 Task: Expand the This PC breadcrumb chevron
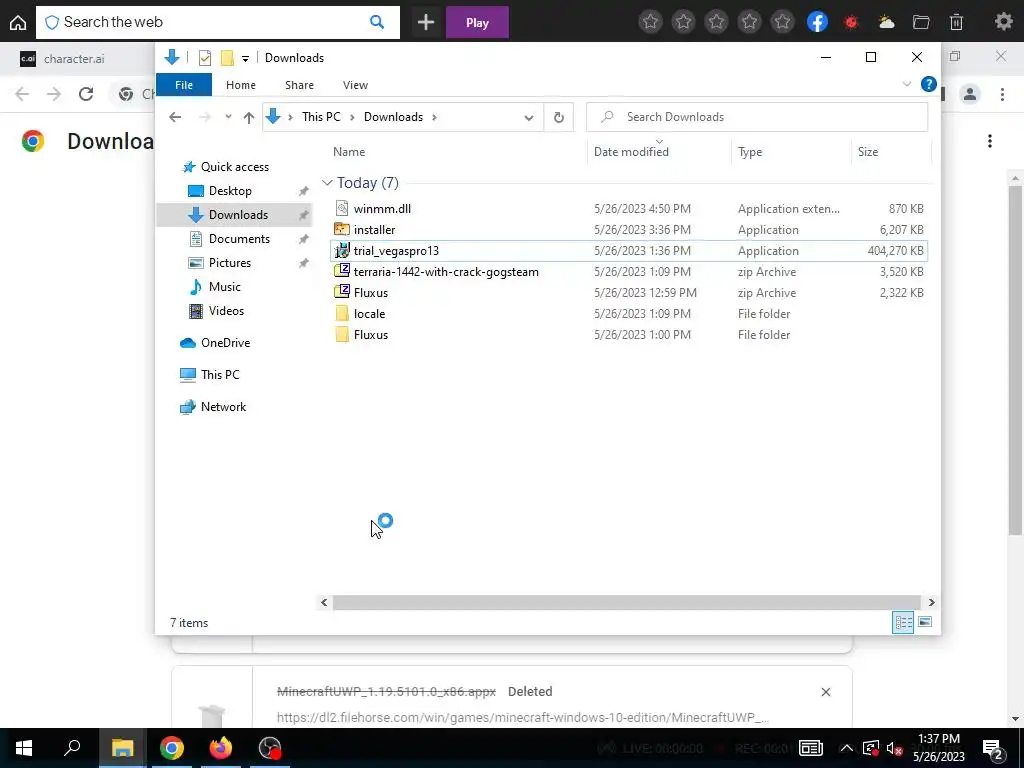pyautogui.click(x=352, y=117)
